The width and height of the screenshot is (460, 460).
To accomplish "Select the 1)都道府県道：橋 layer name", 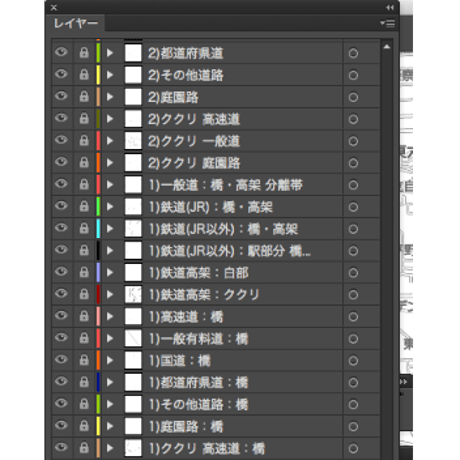I will click(198, 383).
